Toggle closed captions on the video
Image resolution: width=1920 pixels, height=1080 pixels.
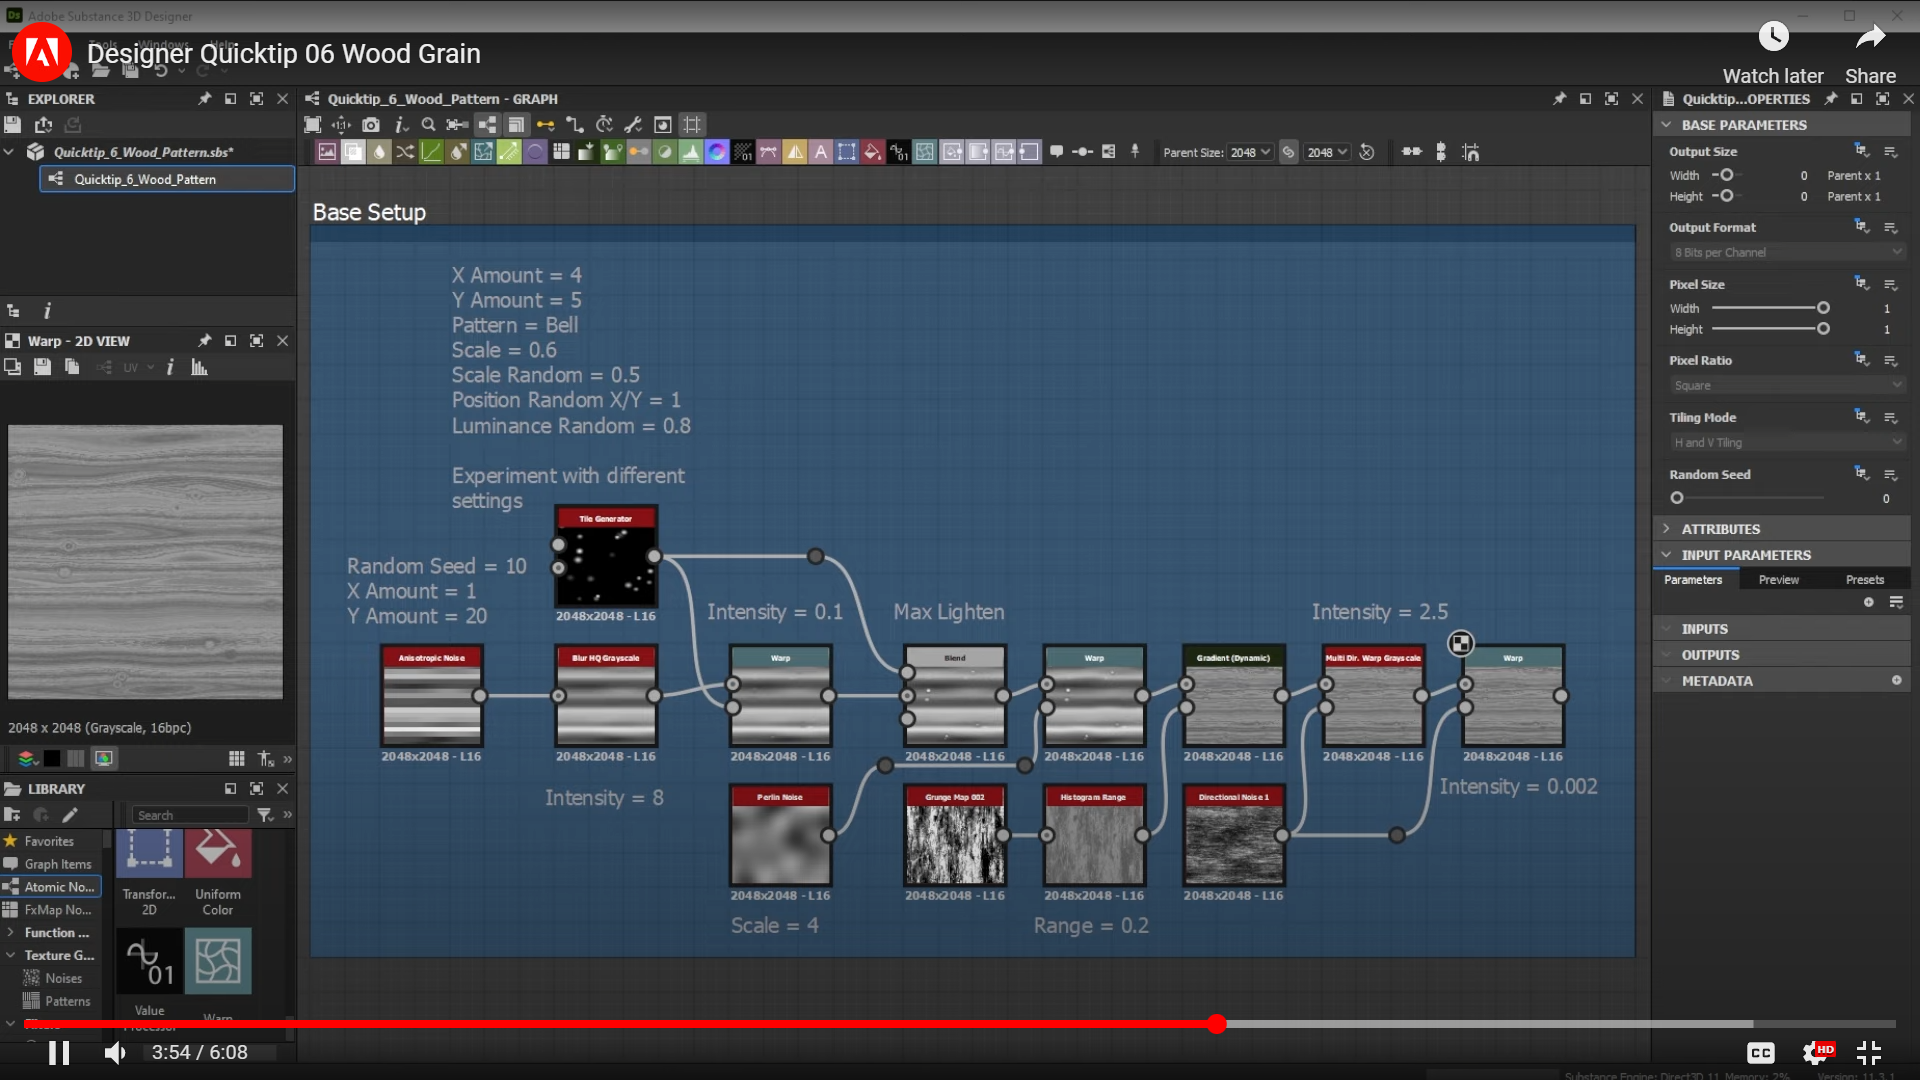pos(1760,1052)
